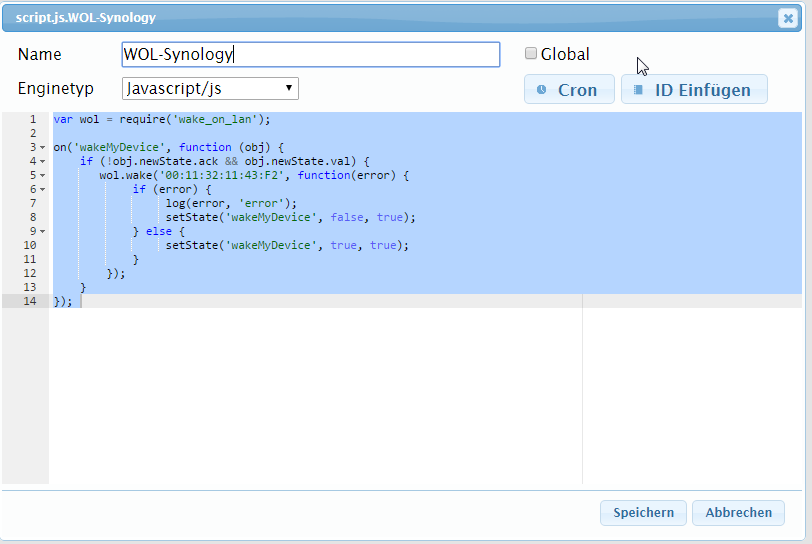Click the MAC address '00:11:32:11:43:F2' string
This screenshot has width=812, height=544.
(225, 175)
